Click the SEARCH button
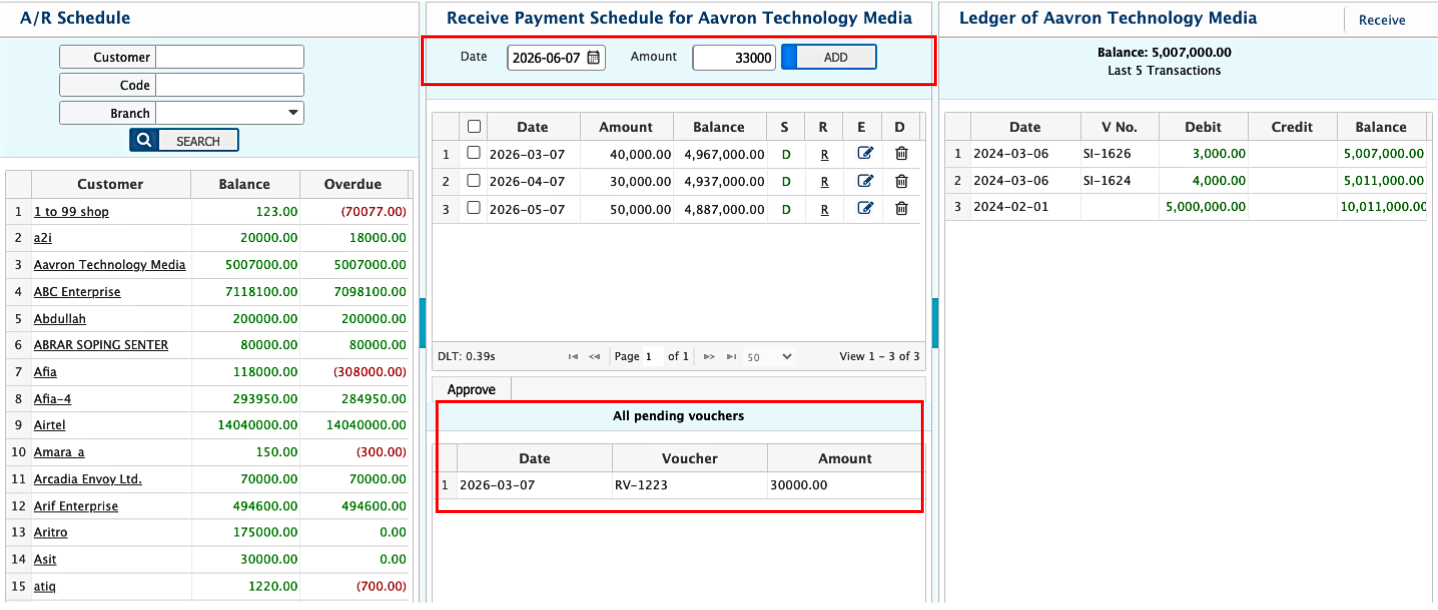 184,141
